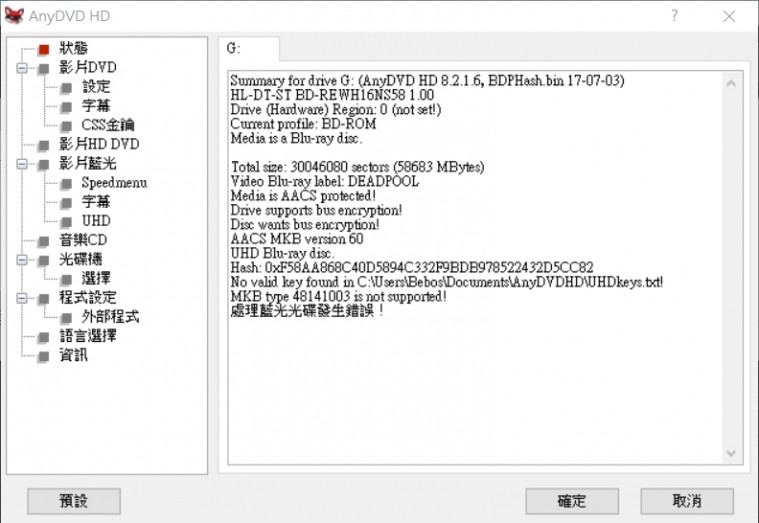The image size is (759, 523).
Task: Collapse the 影片DVD tree node
Action: (20, 68)
